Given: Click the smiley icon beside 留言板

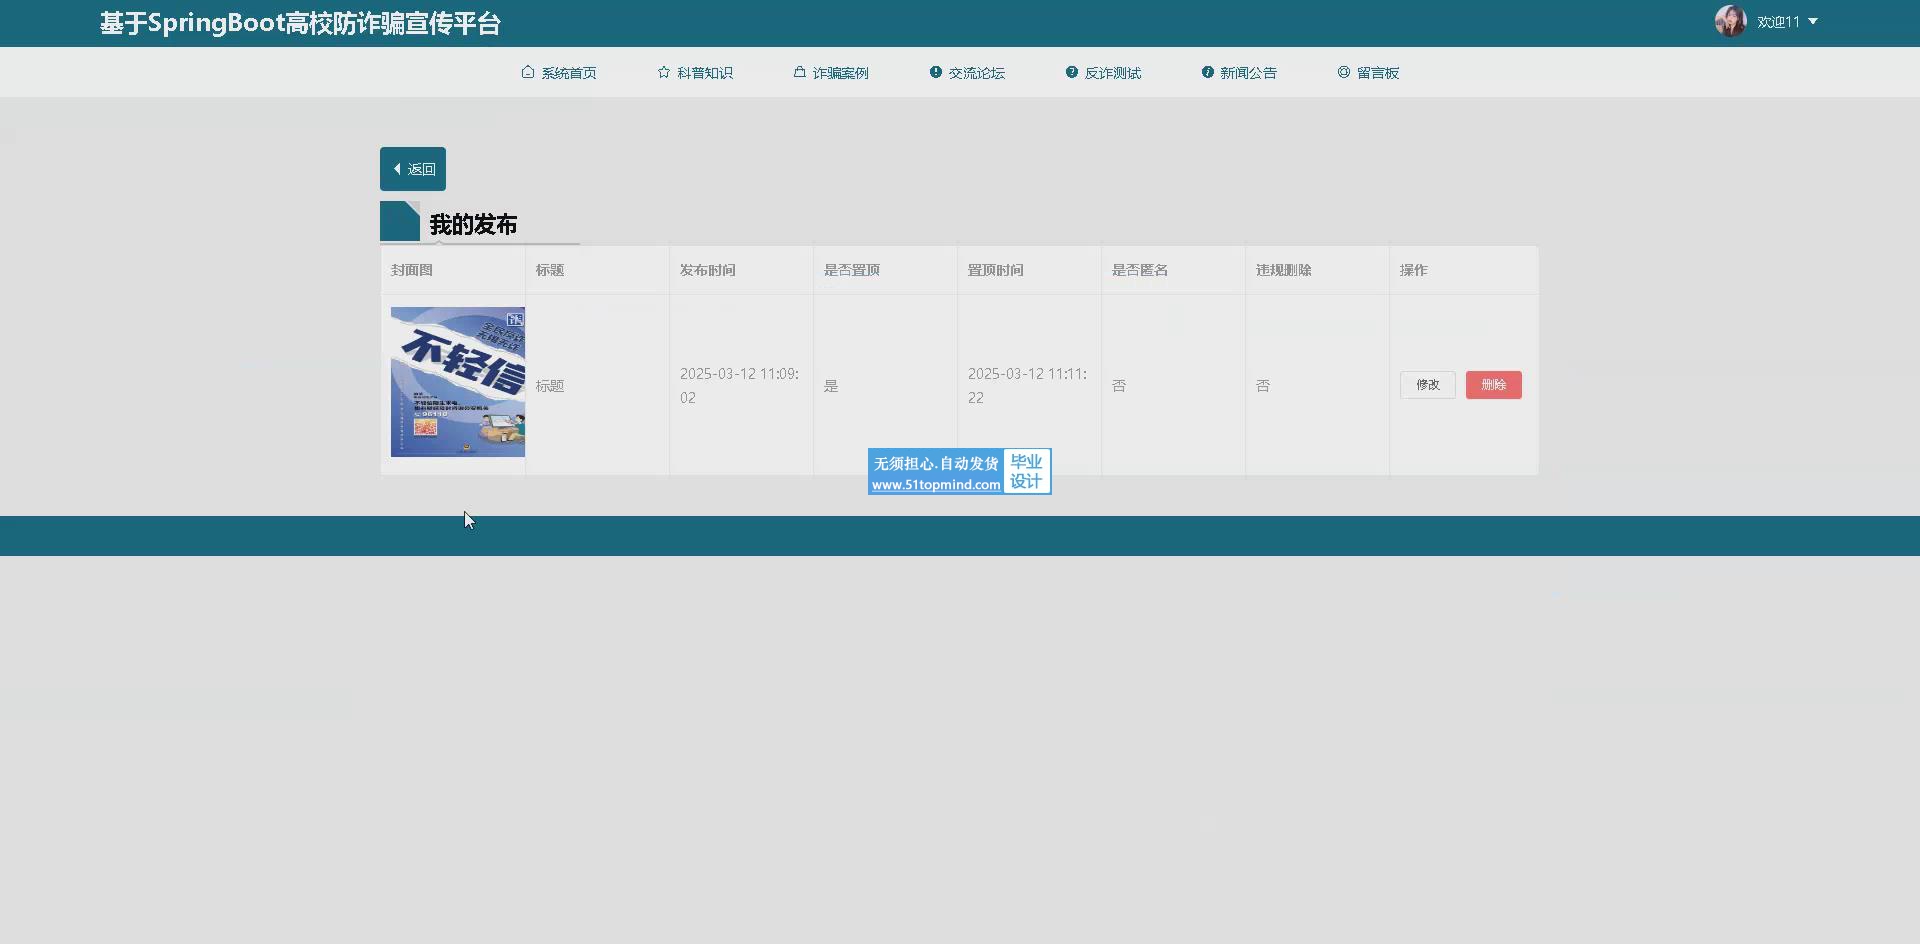Looking at the screenshot, I should pyautogui.click(x=1344, y=72).
